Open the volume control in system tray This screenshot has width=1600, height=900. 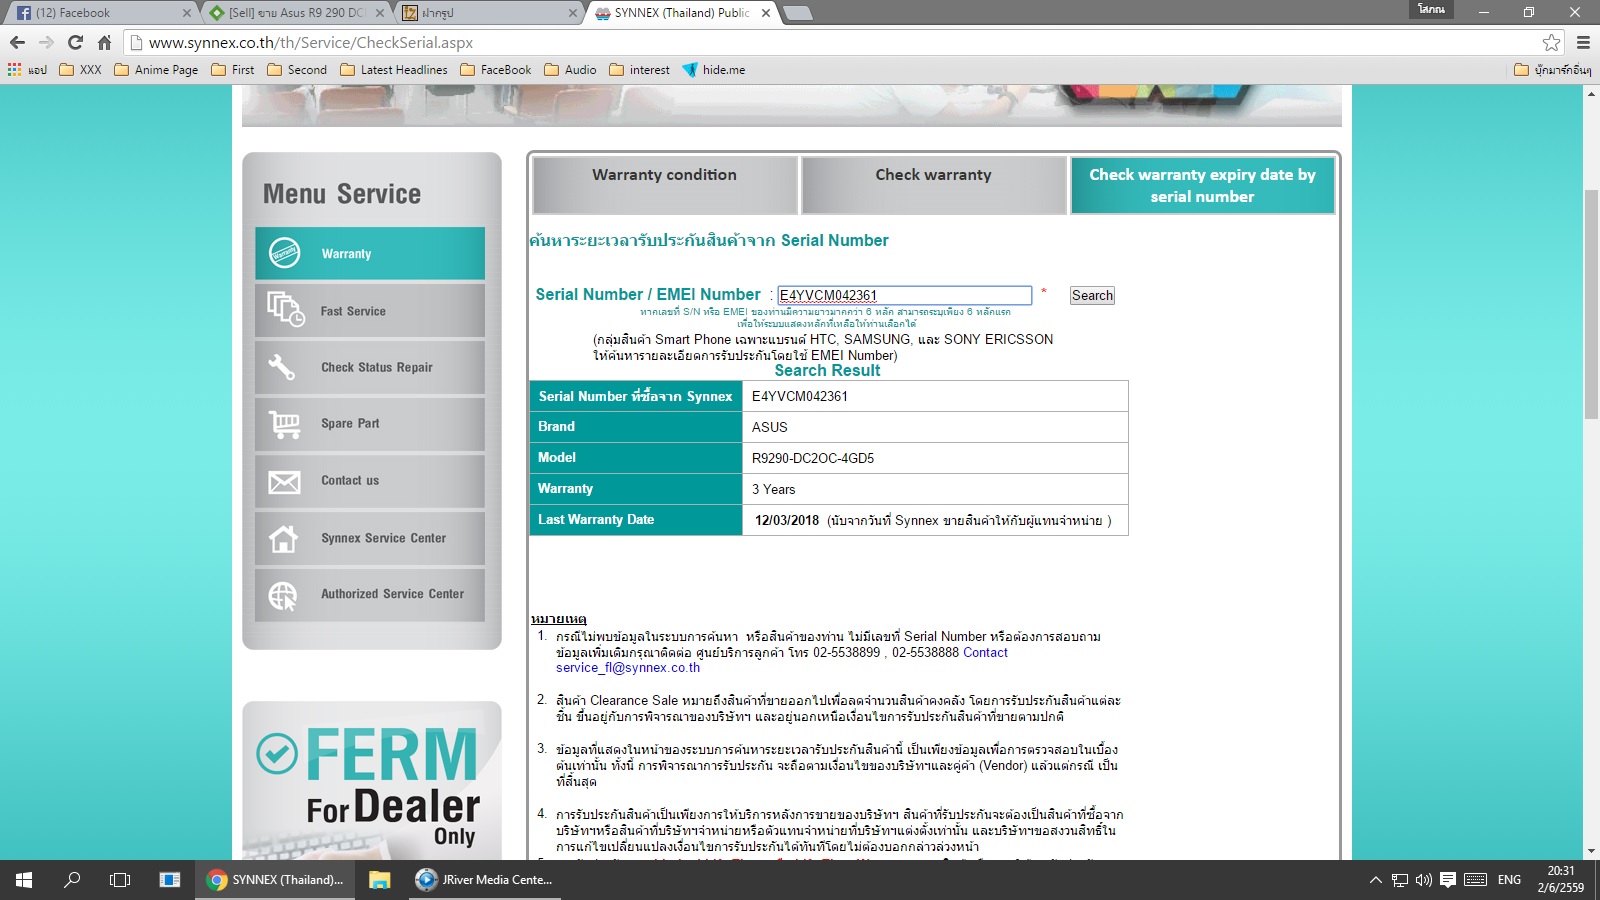pyautogui.click(x=1423, y=880)
